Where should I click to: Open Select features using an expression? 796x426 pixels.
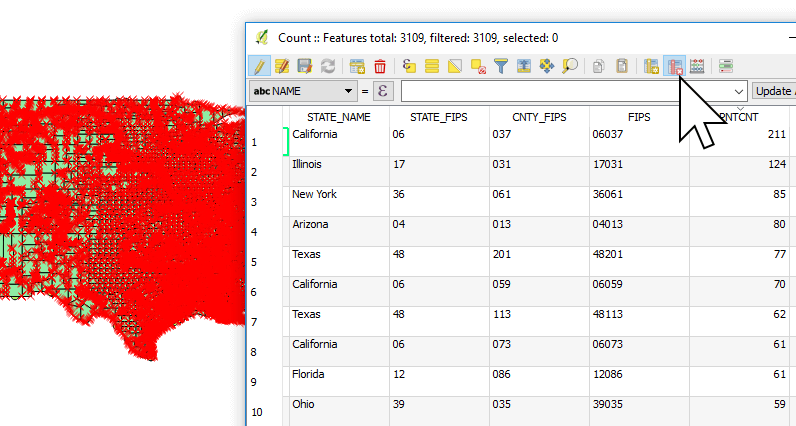point(409,66)
